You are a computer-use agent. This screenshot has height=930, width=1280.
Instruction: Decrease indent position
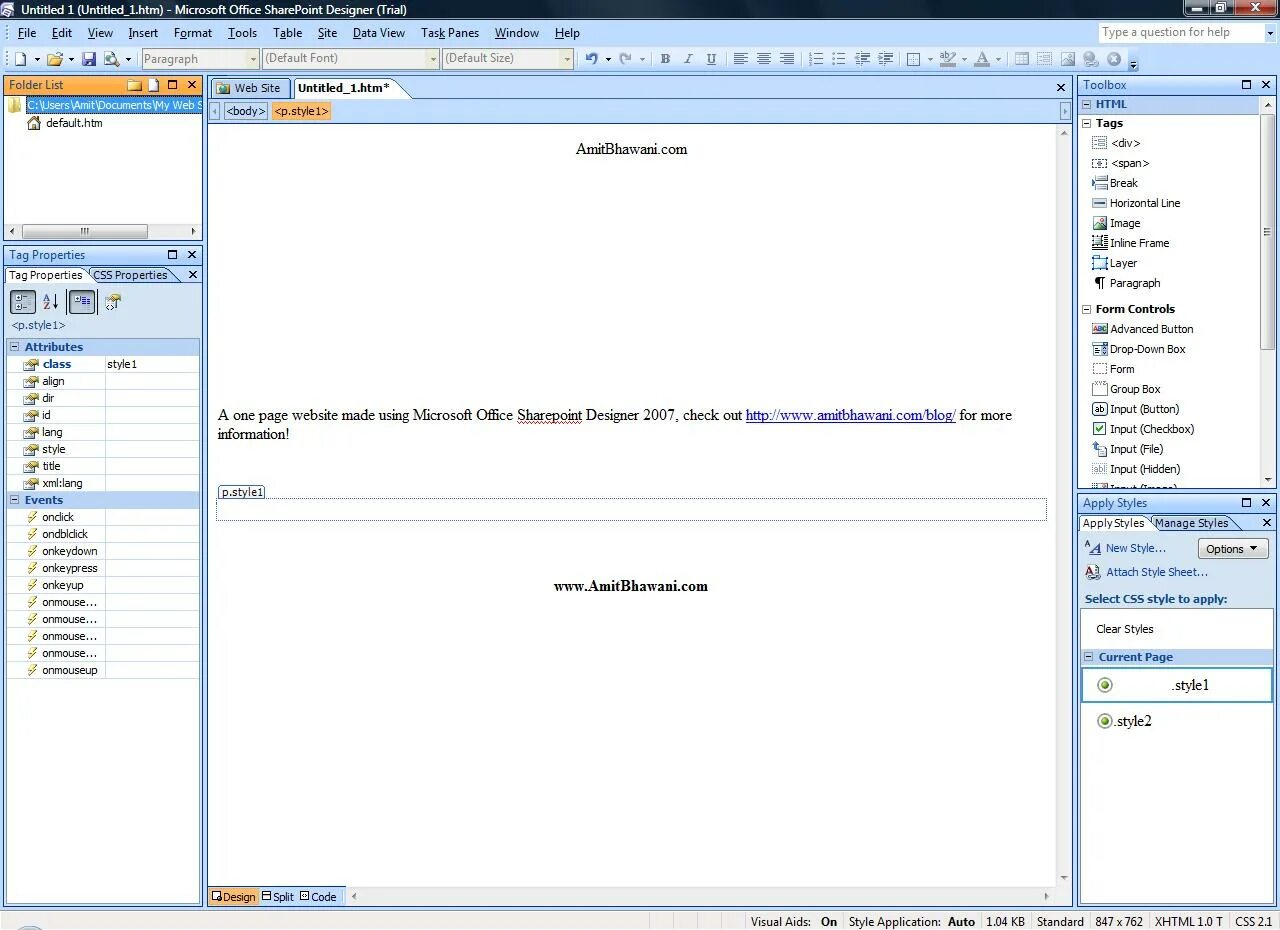click(x=862, y=59)
